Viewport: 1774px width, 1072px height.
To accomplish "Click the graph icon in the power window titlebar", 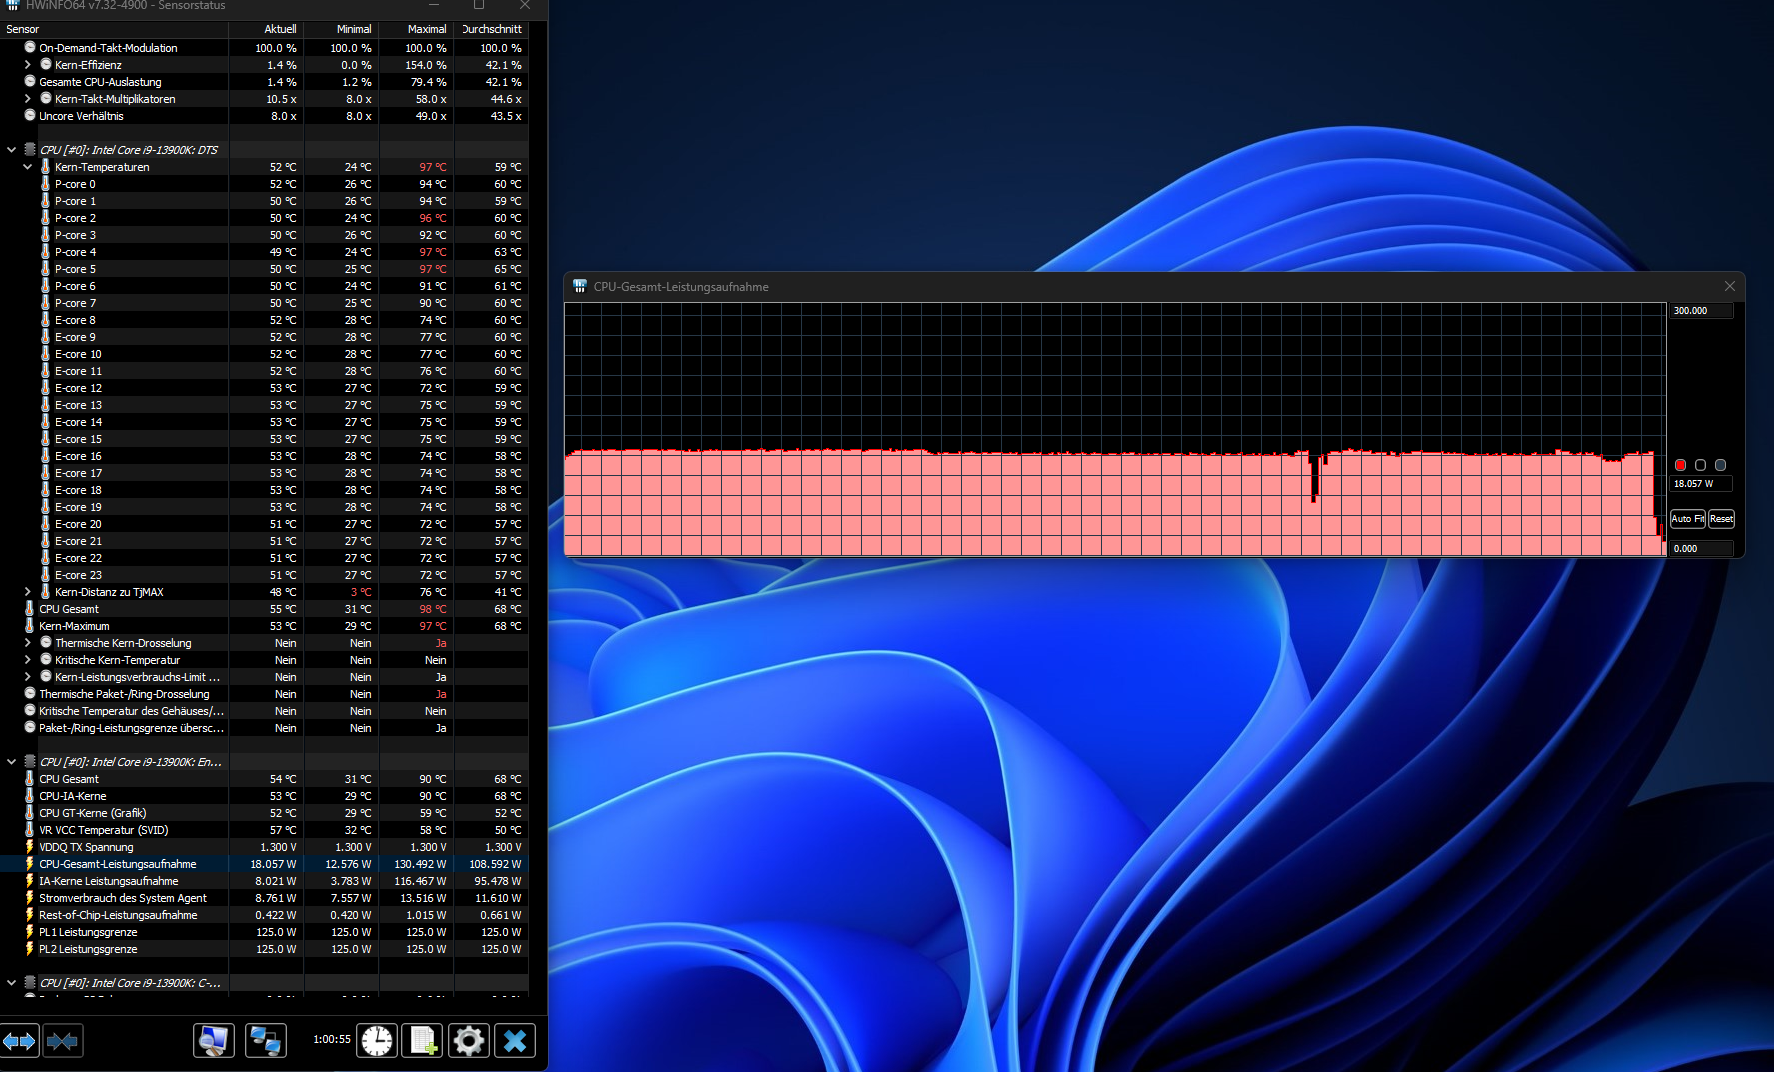I will (579, 286).
